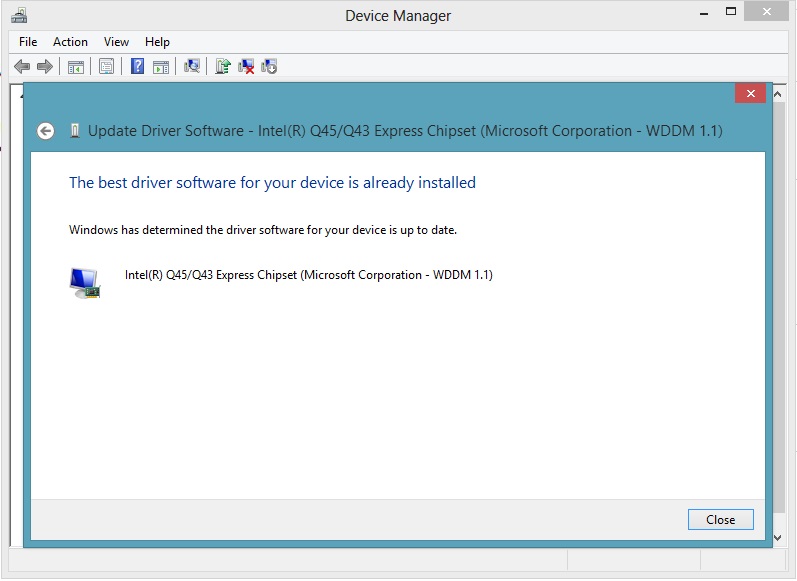
Task: Click the Disable device toolbar icon
Action: 269,67
